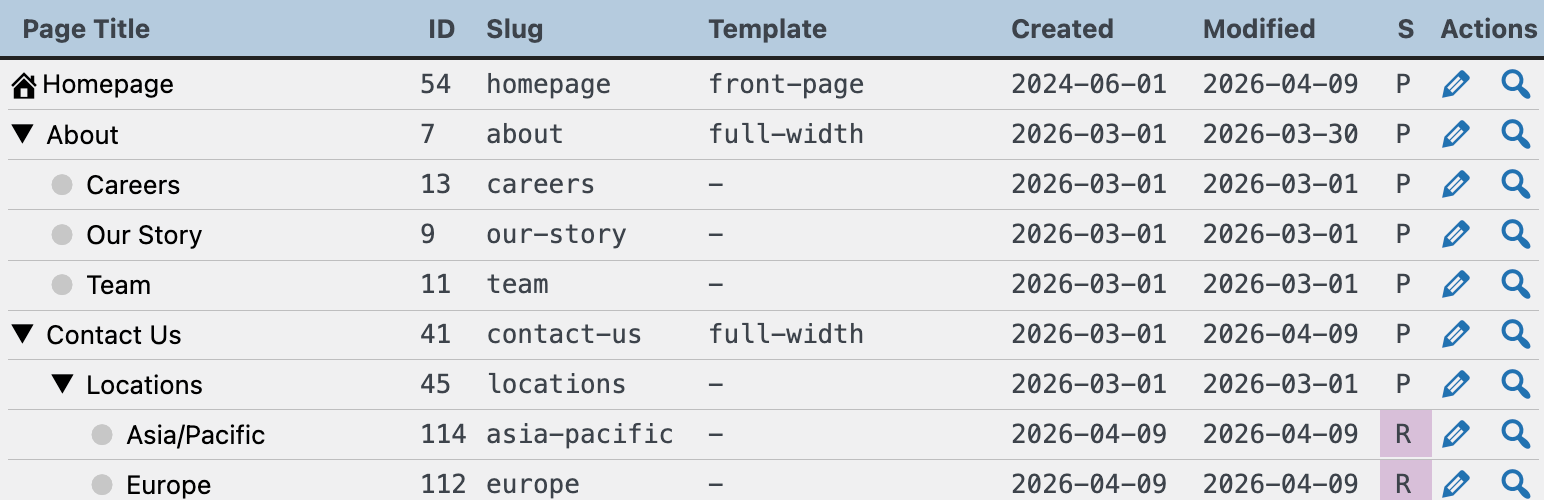The image size is (1544, 500).
Task: Click the magnifier icon for Locations row
Action: (1516, 384)
